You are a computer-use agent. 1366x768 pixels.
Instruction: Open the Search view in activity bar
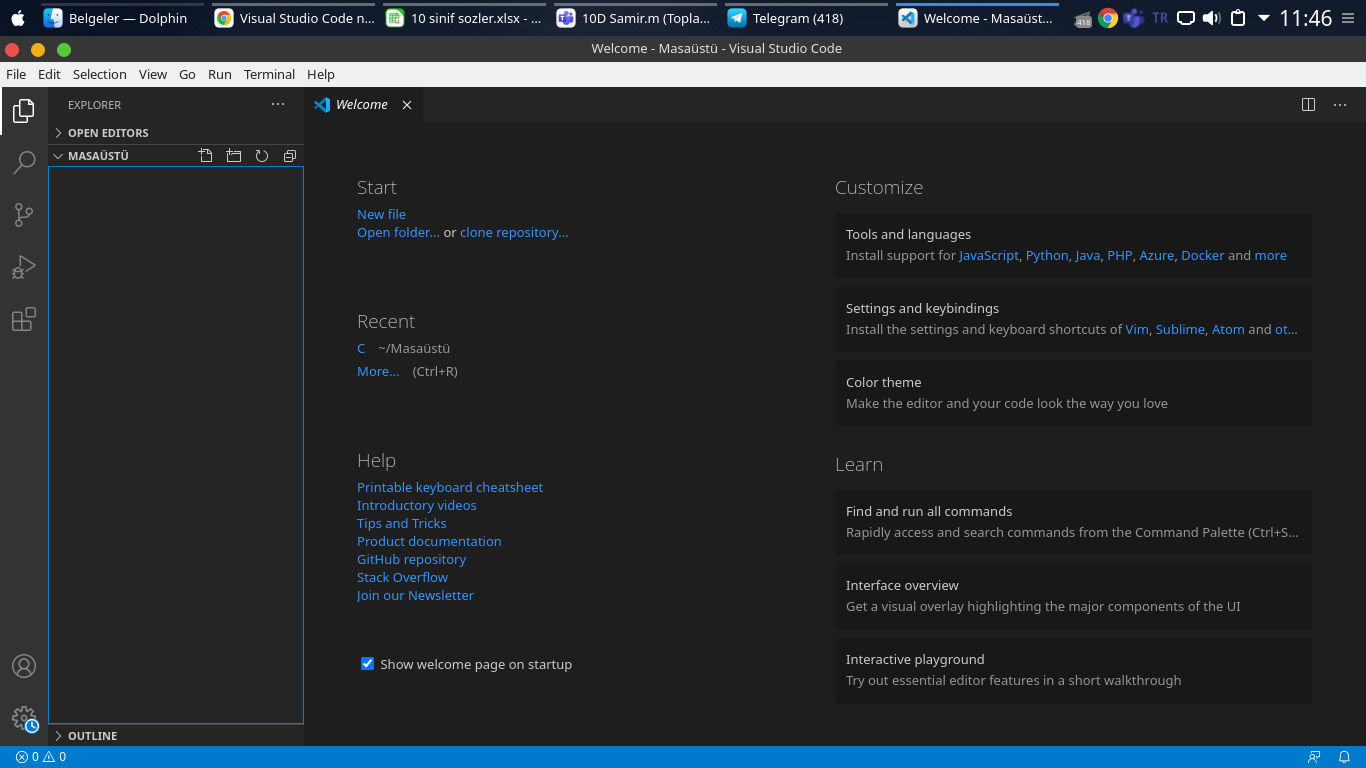[x=24, y=162]
